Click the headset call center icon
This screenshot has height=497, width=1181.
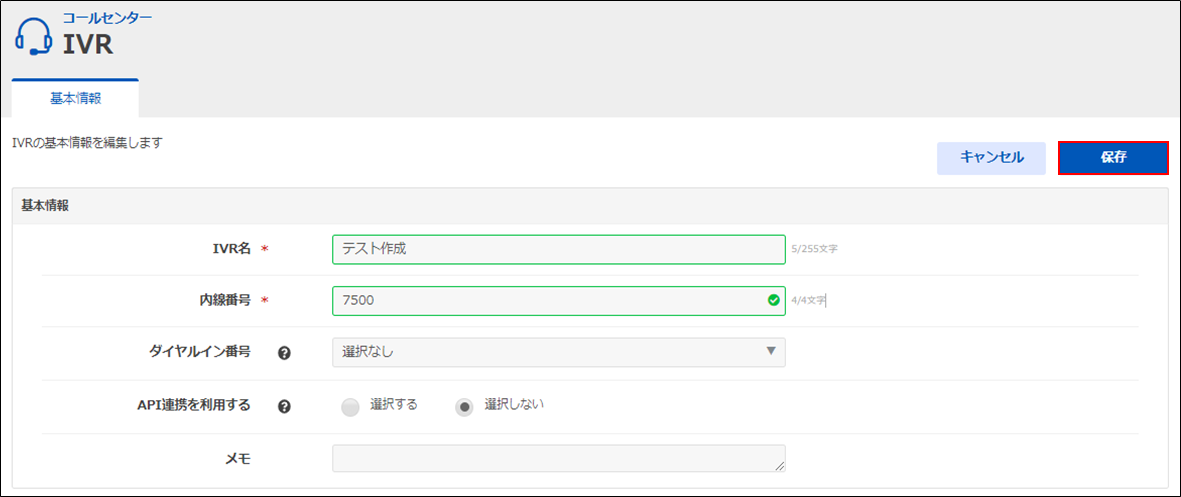[33, 37]
